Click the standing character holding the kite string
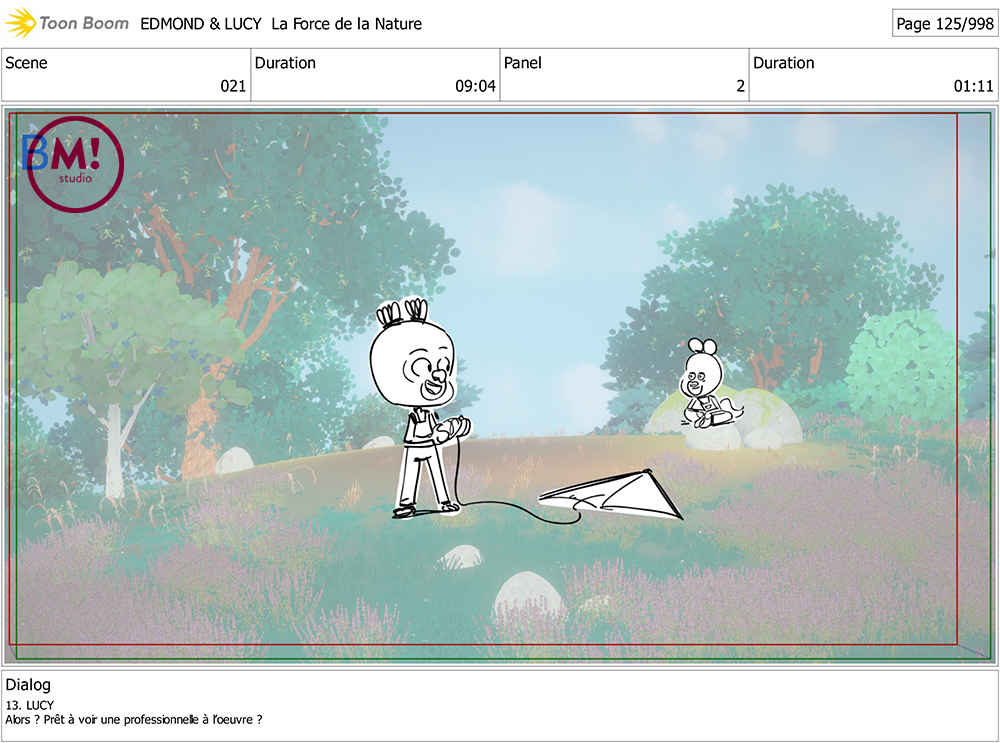The width and height of the screenshot is (1000, 743). [421, 408]
